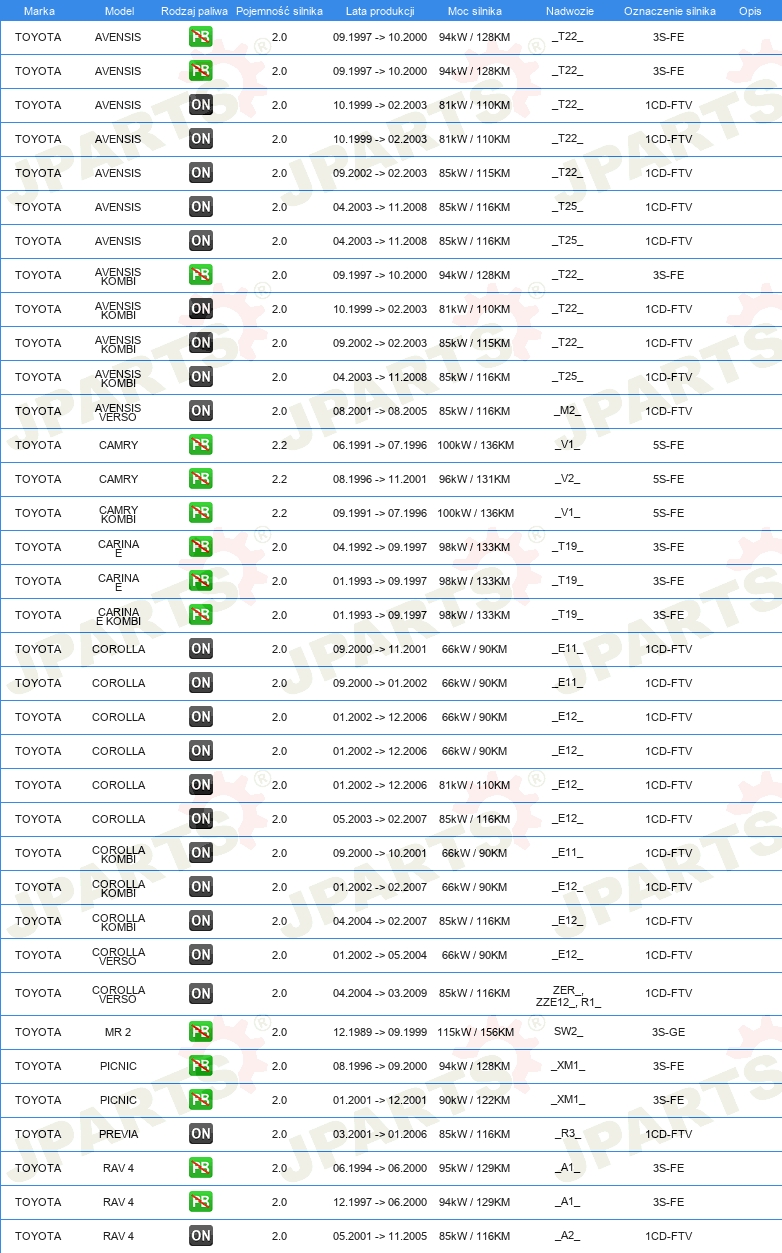Click the 3S-GE engine code cell
Viewport: 782px width, 1253px height.
coord(668,1032)
